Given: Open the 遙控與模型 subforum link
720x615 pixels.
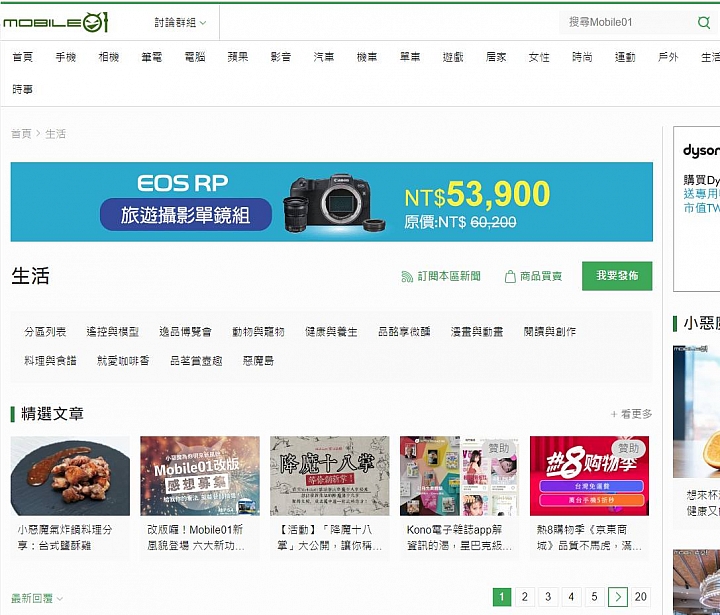Looking at the screenshot, I should 112,332.
